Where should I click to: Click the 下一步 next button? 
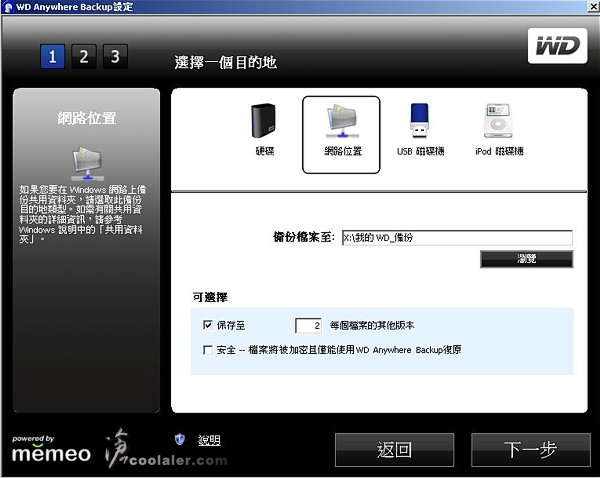tap(531, 450)
